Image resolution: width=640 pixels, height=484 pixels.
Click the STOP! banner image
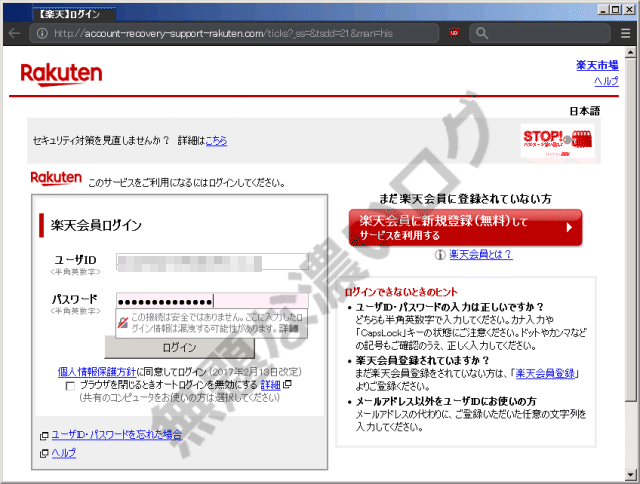(x=558, y=141)
